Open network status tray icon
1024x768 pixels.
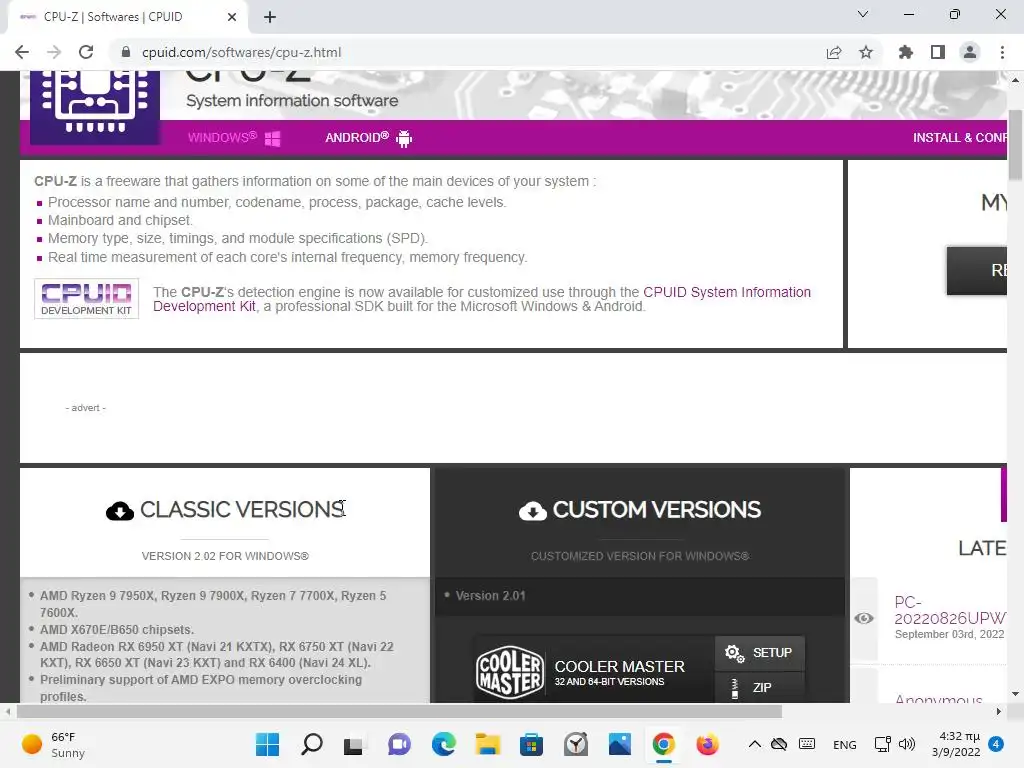[x=882, y=744]
